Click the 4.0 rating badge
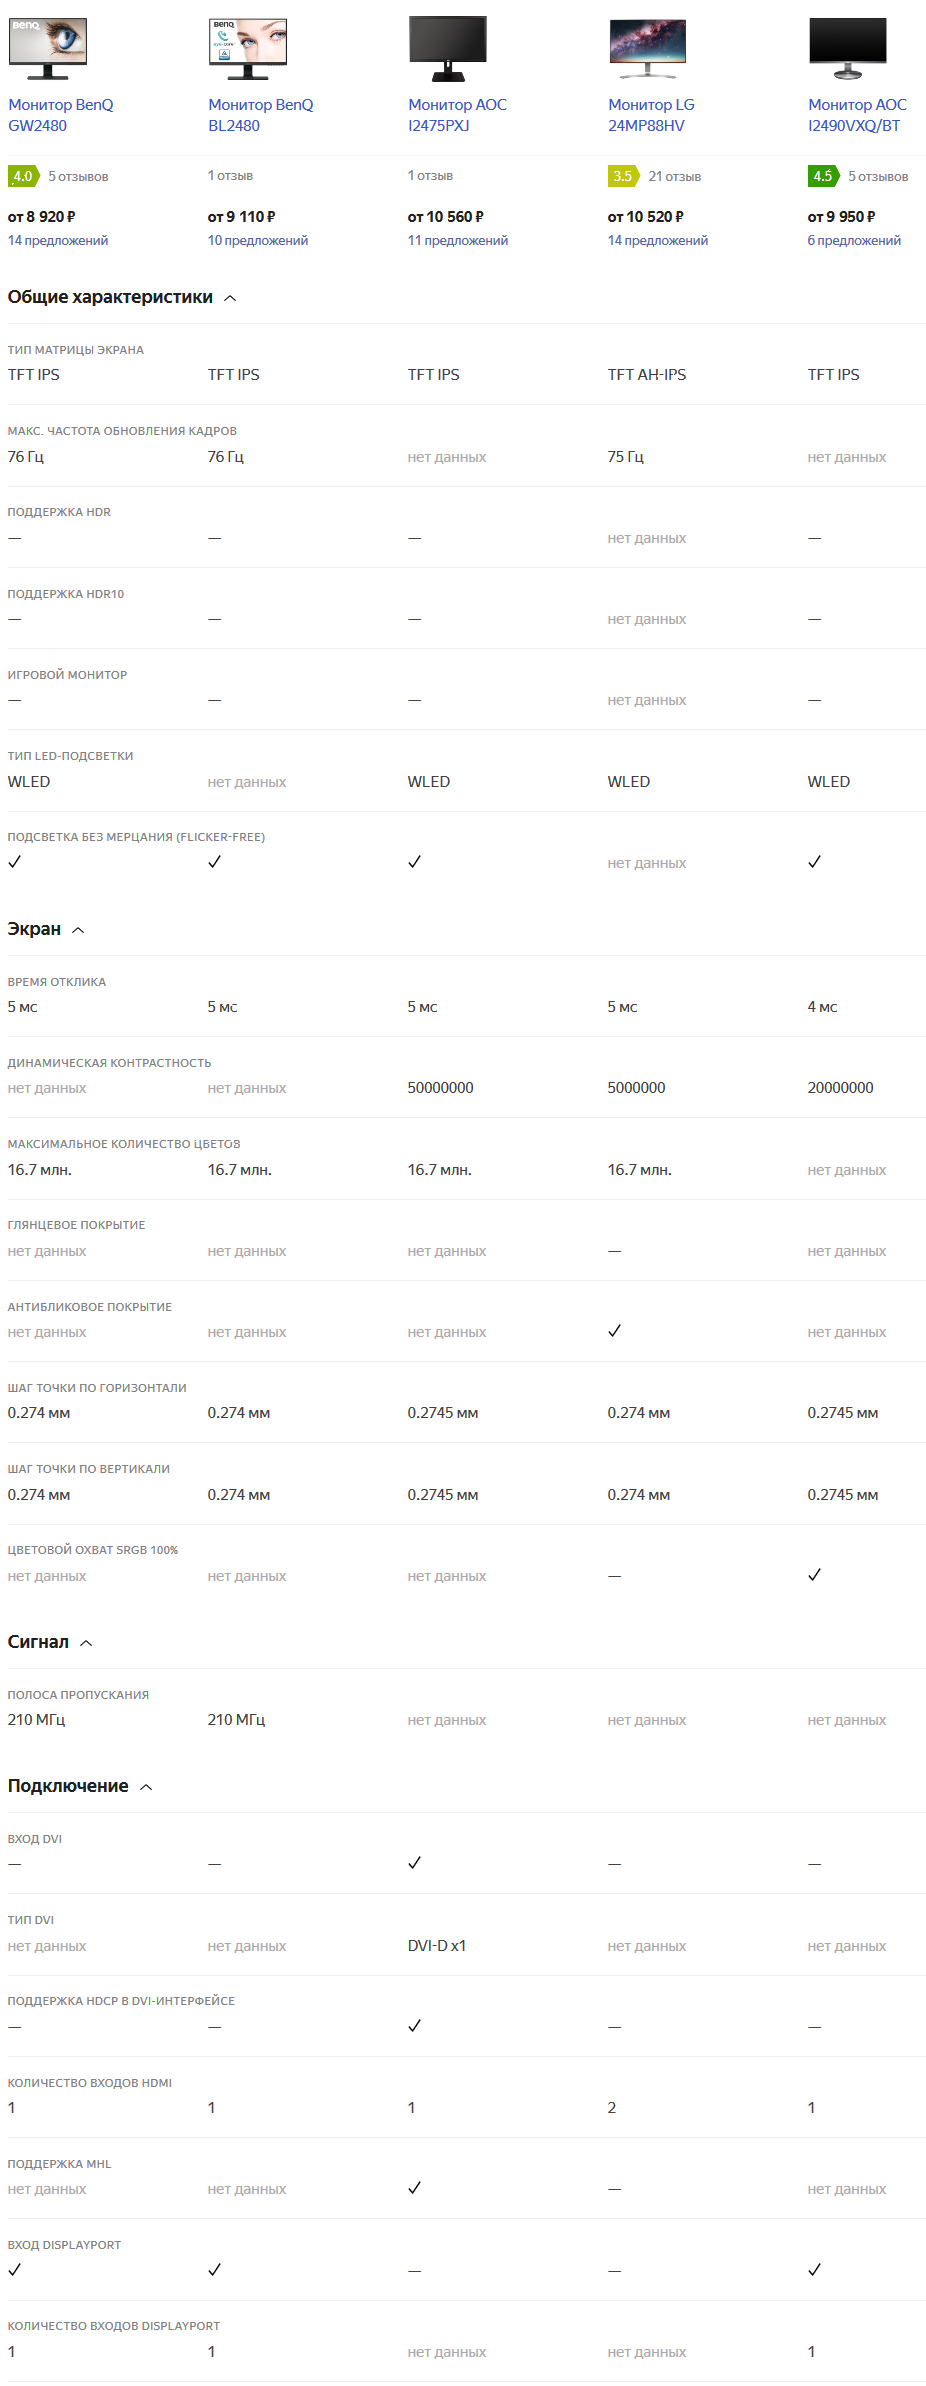The image size is (926, 2386). [22, 177]
